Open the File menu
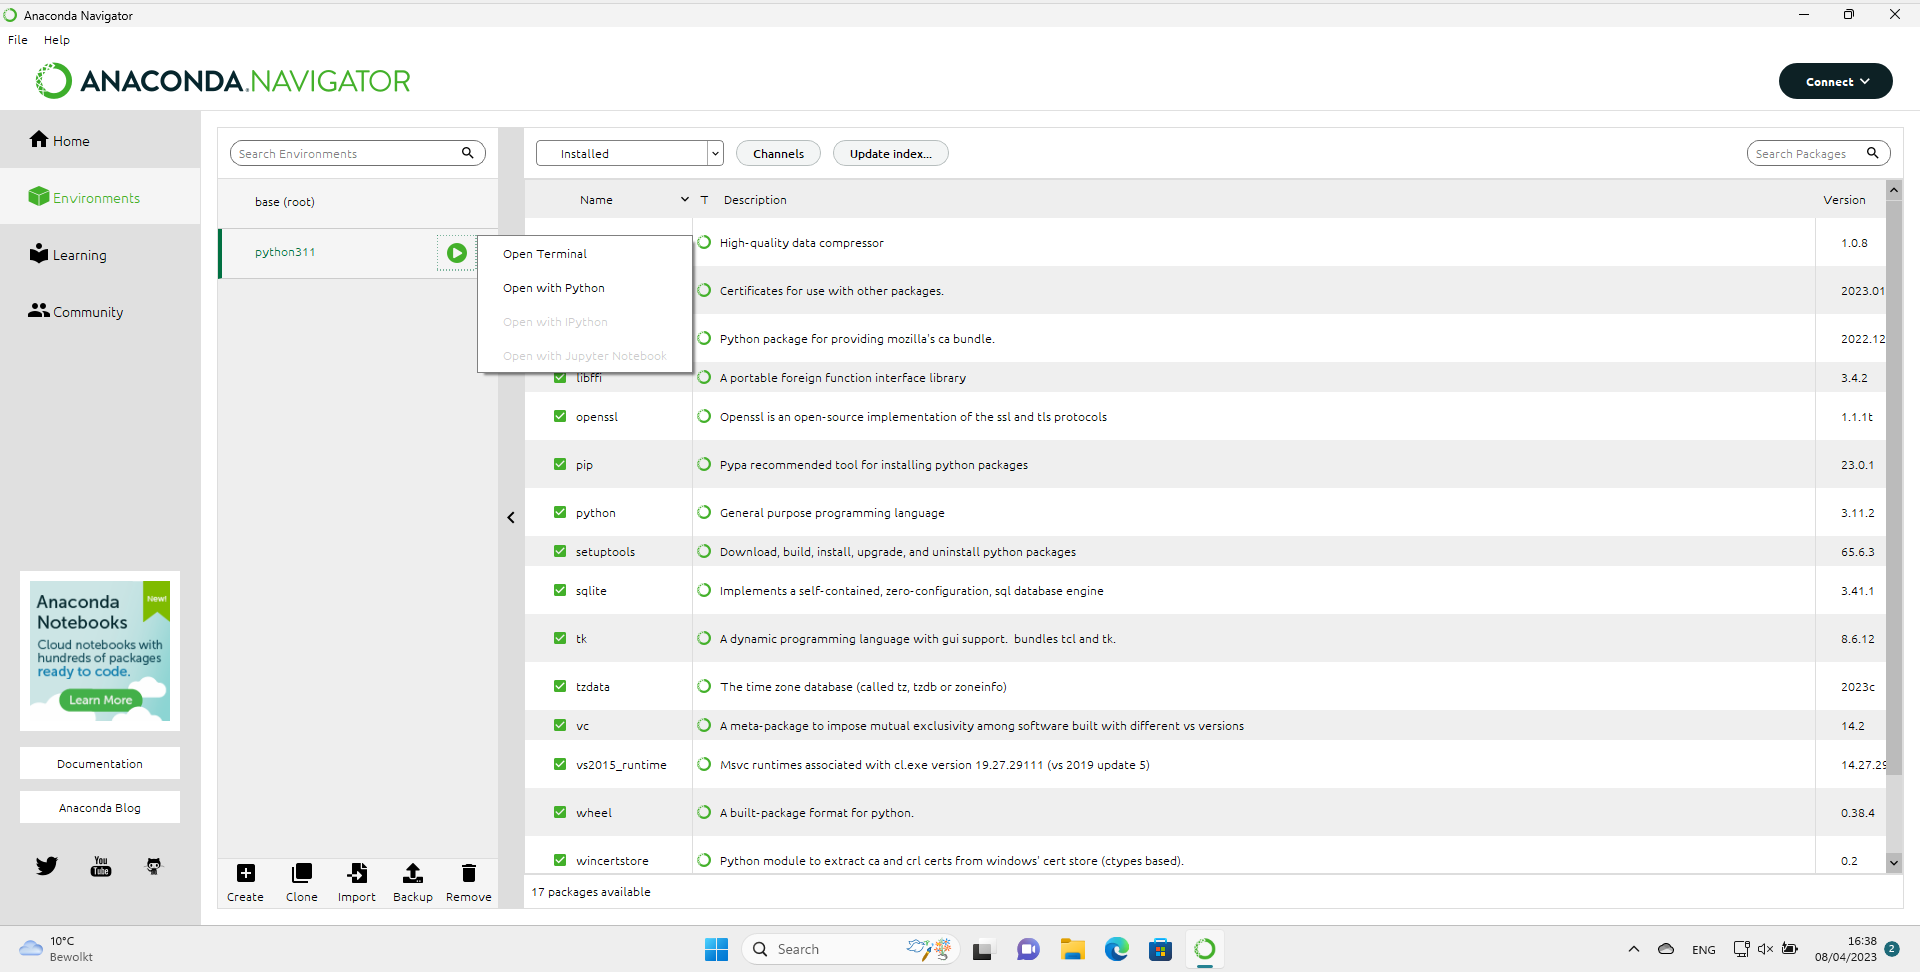 click(x=18, y=40)
